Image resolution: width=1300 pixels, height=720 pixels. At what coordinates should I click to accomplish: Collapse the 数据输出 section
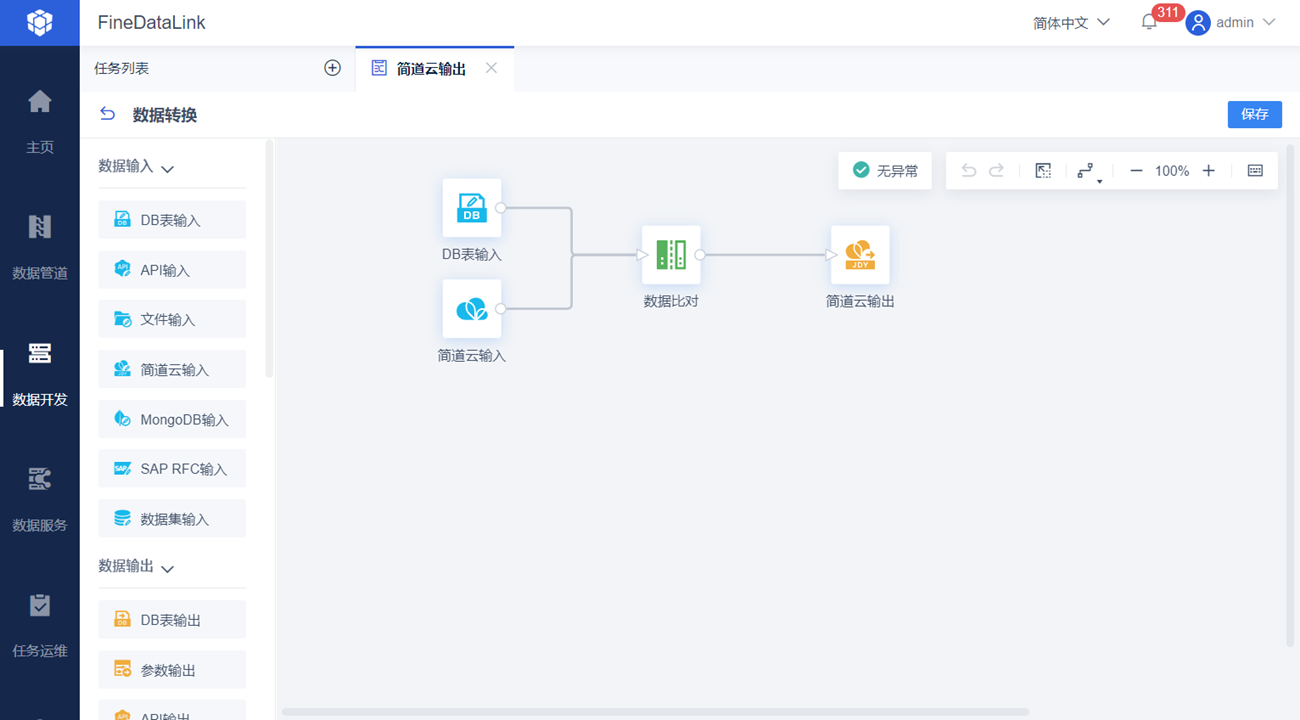tap(167, 568)
